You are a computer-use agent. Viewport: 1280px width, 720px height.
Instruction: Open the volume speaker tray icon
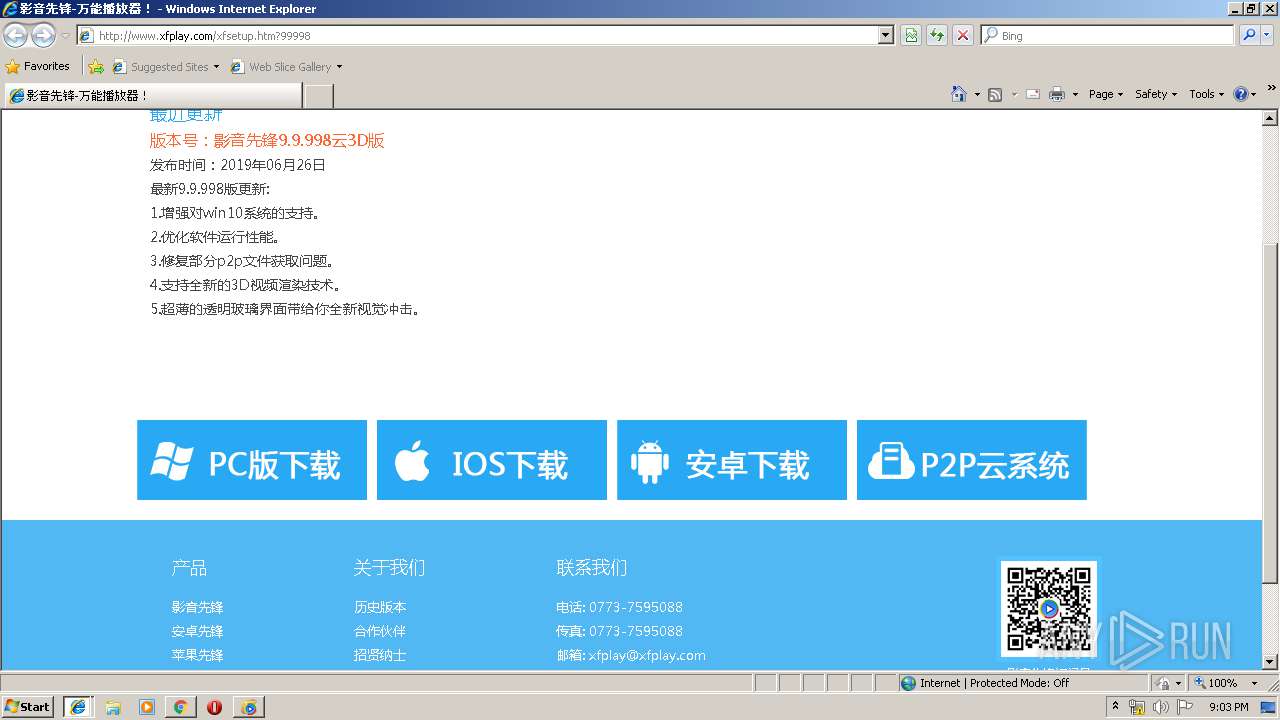tap(1161, 707)
